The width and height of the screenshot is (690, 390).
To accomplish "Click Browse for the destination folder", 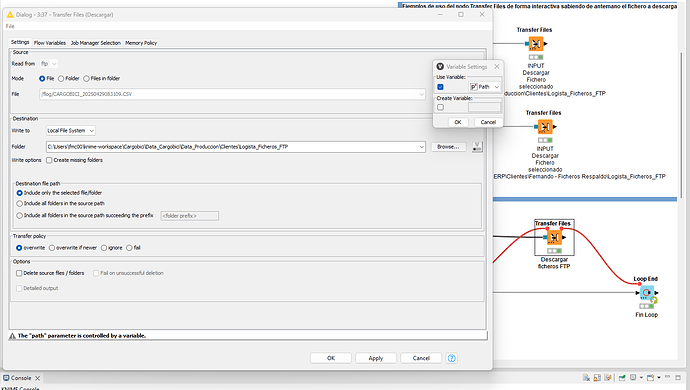I will point(448,147).
